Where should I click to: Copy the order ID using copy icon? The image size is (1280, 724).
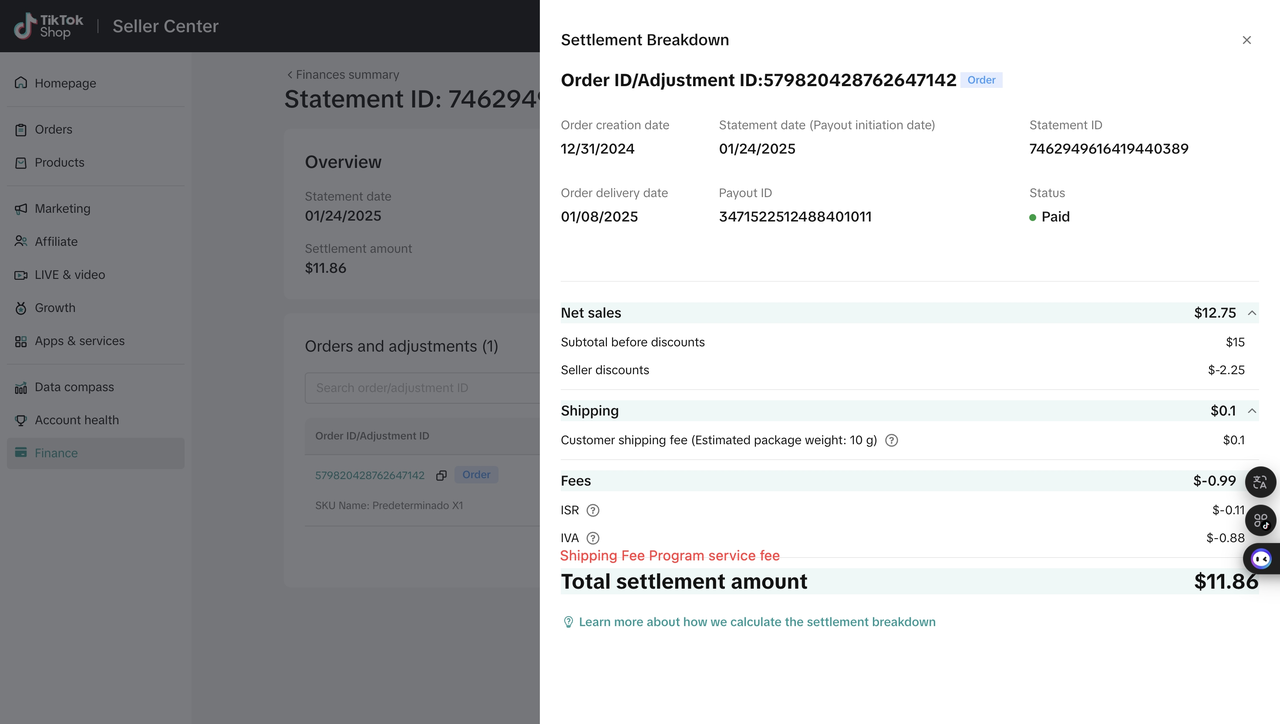pyautogui.click(x=441, y=475)
